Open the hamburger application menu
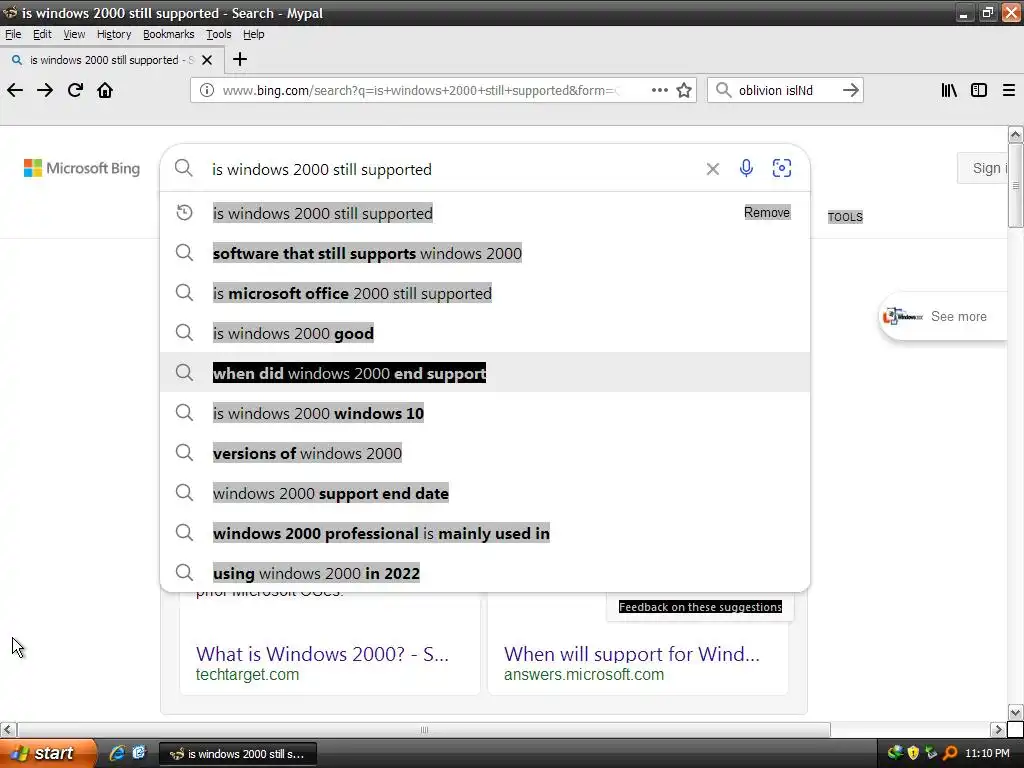 [1008, 90]
